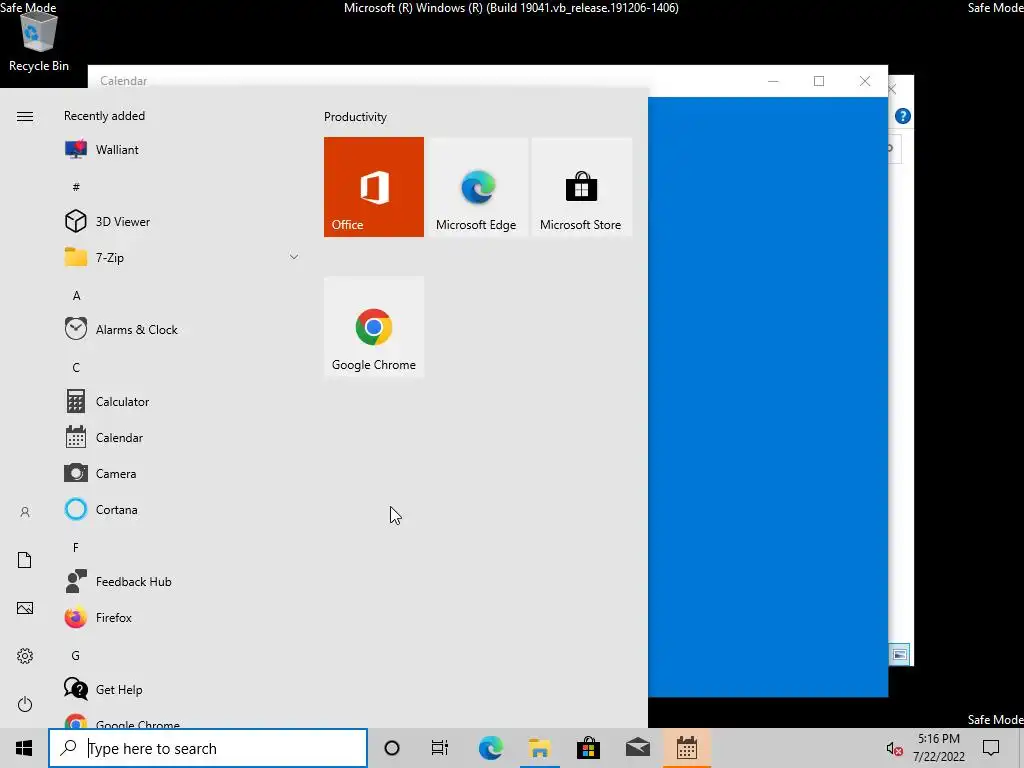Open Pictures from Start sidebar
This screenshot has width=1024, height=768.
click(x=25, y=608)
